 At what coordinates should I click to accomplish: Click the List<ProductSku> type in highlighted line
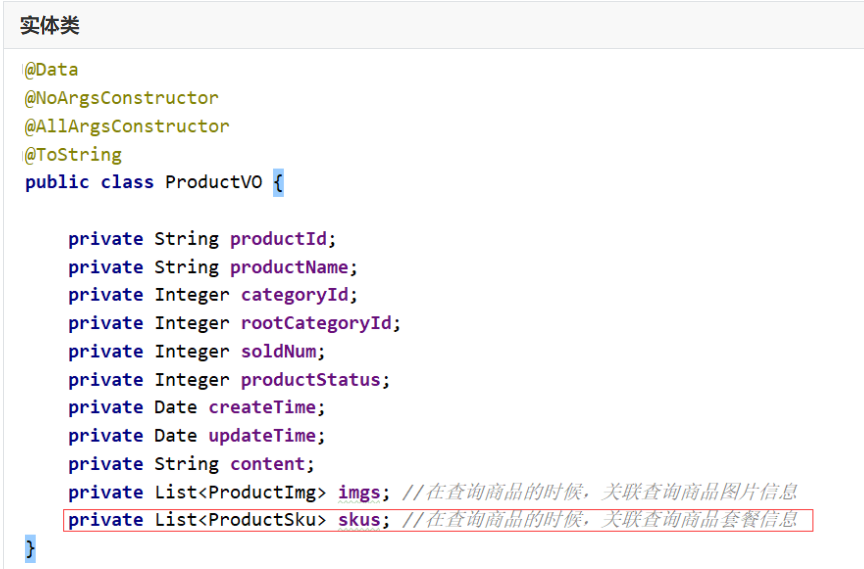(240, 520)
